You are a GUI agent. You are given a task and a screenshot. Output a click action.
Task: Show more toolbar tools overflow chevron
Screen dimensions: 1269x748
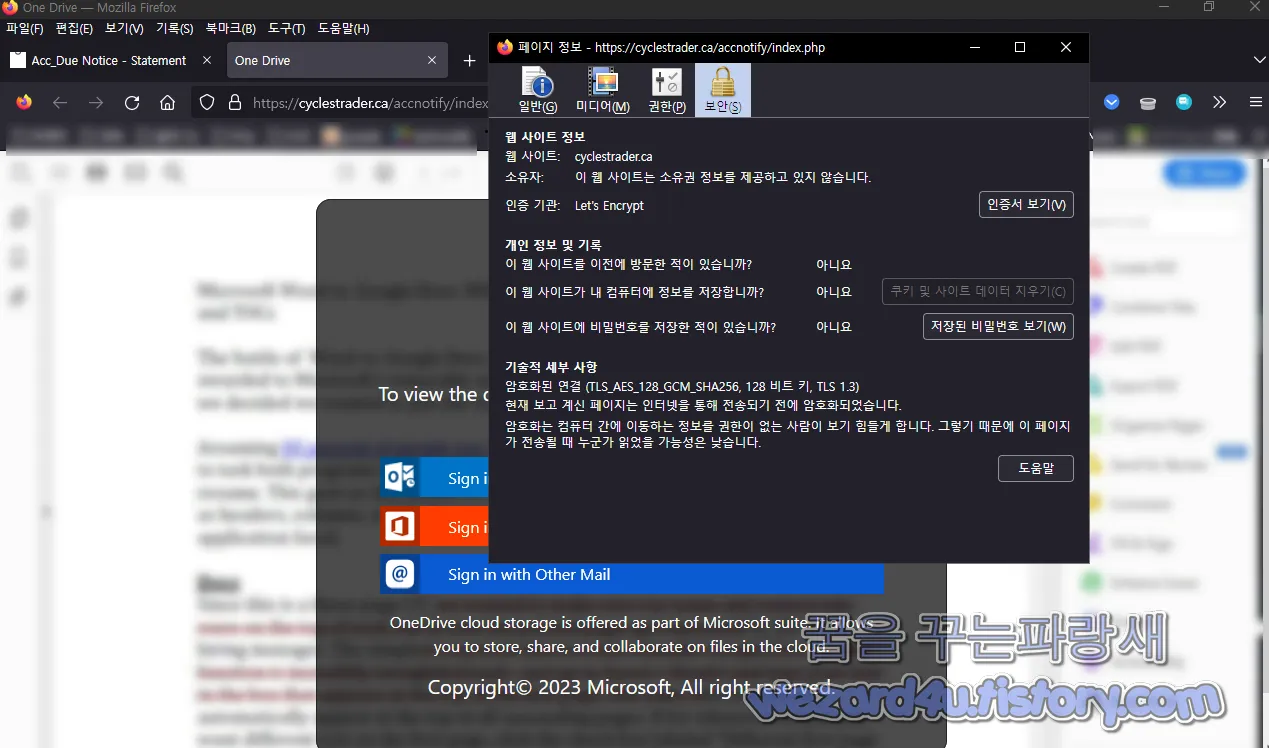[1219, 102]
